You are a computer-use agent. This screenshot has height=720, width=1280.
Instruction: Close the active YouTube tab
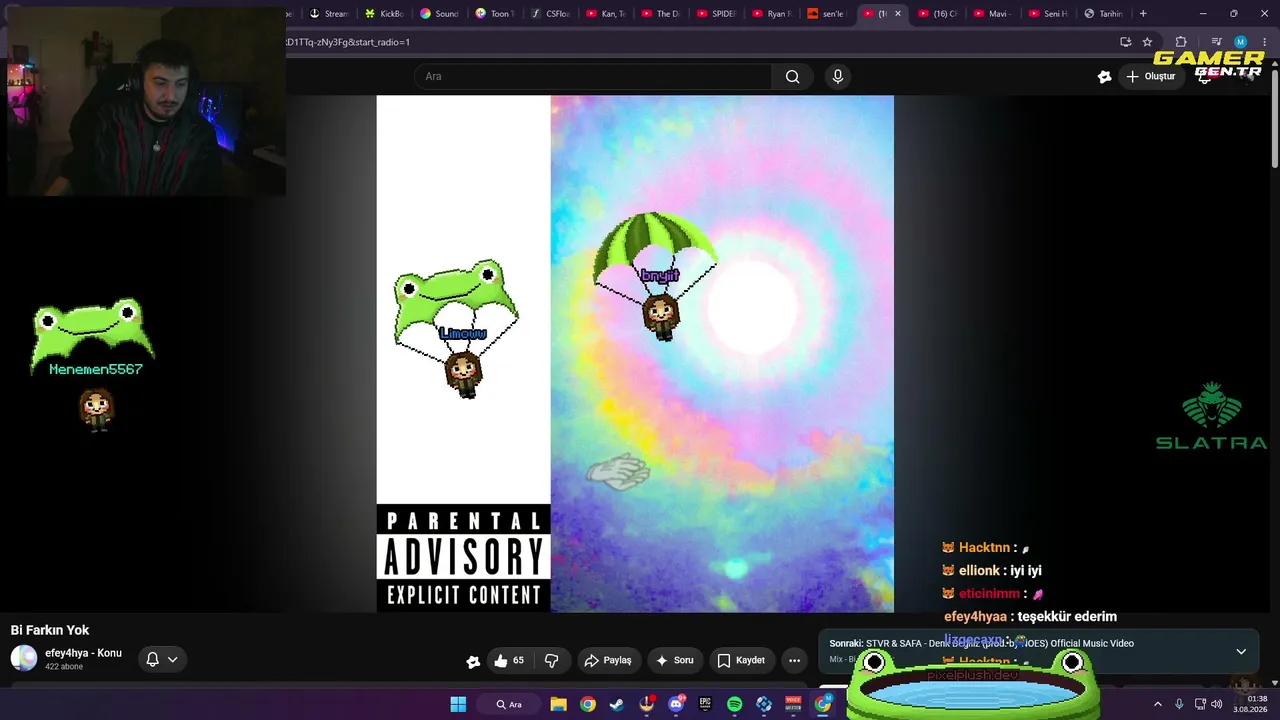tap(897, 14)
